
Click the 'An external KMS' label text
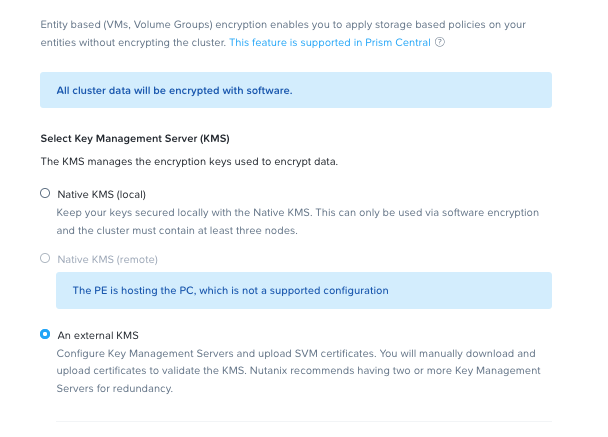tap(98, 335)
